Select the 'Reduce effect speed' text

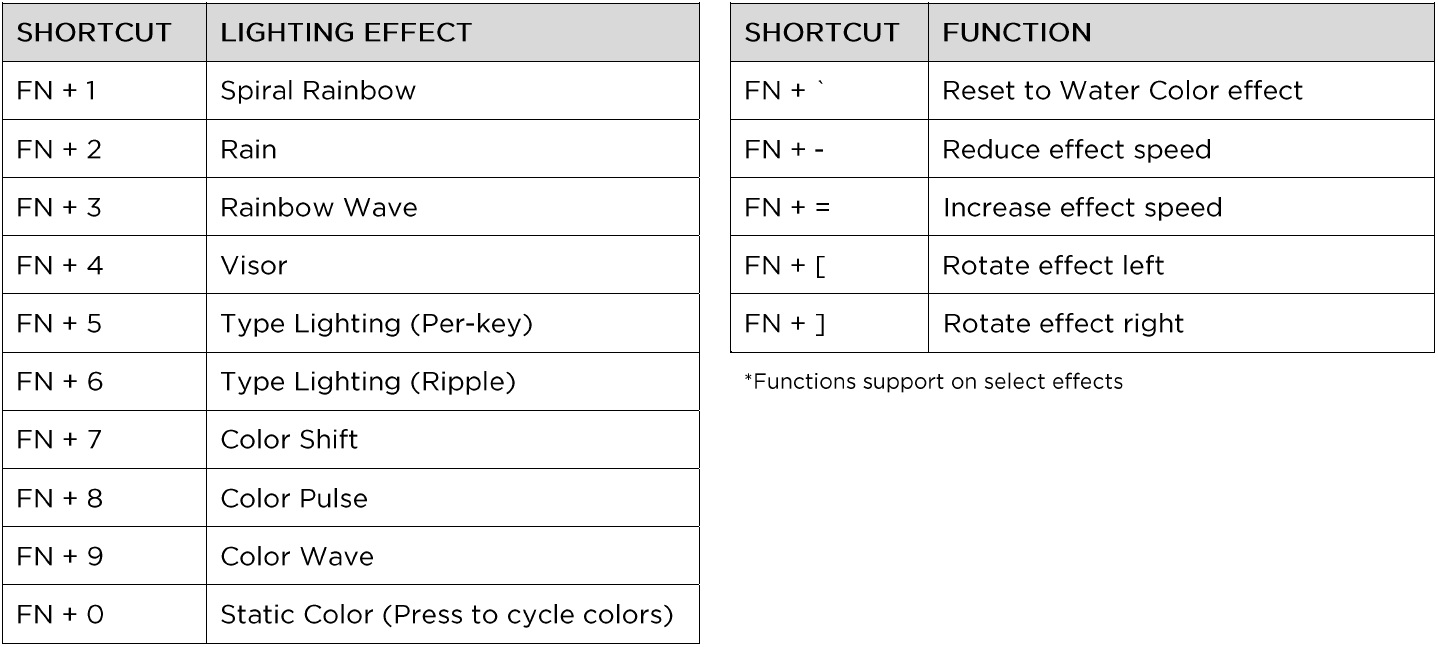point(1076,149)
